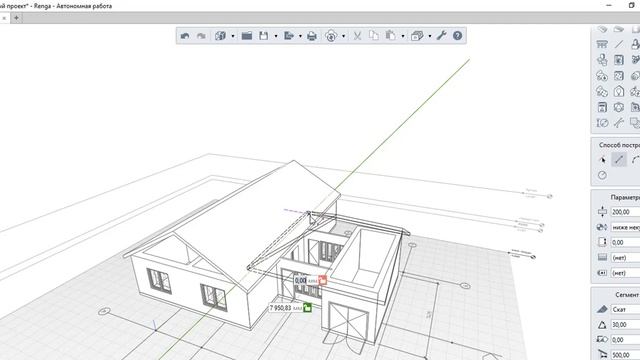Copy selection using the copy icon
This screenshot has height=360, width=640.
point(374,36)
